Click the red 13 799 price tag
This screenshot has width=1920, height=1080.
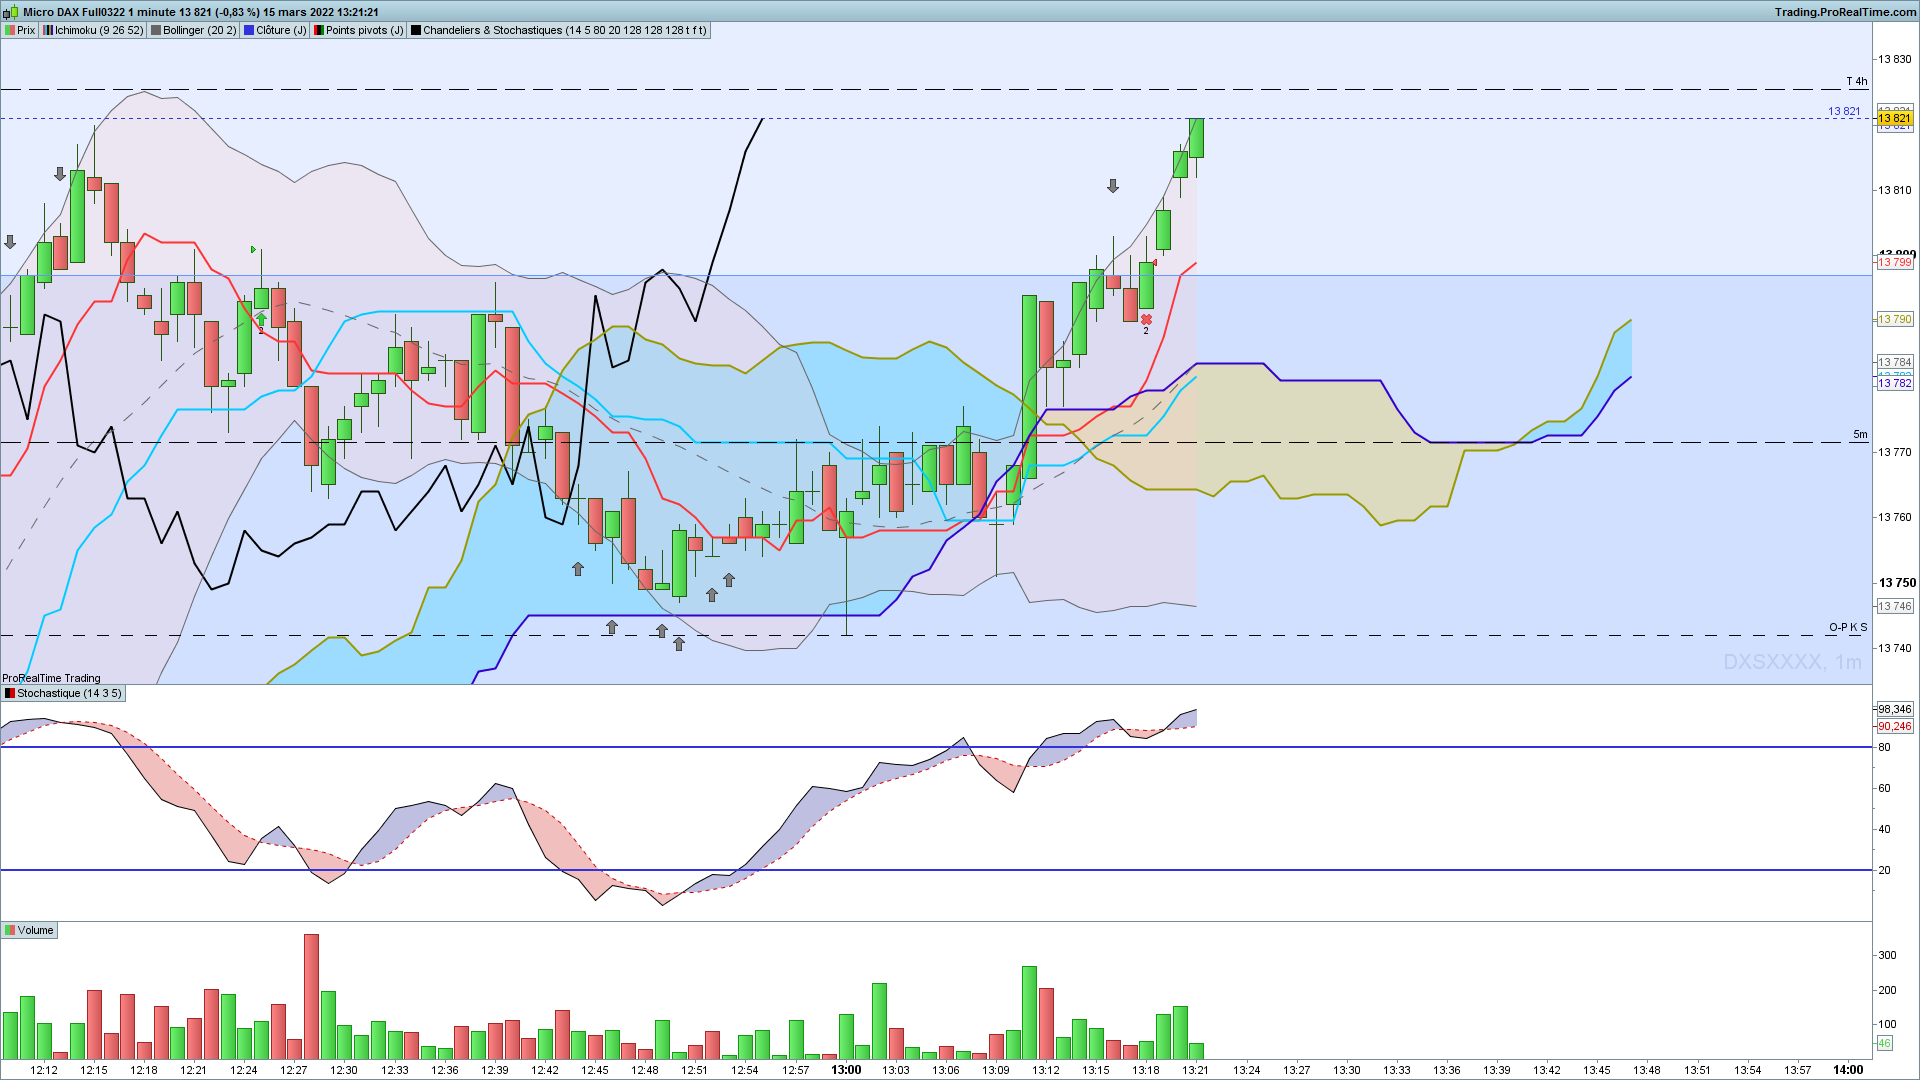coord(1894,262)
